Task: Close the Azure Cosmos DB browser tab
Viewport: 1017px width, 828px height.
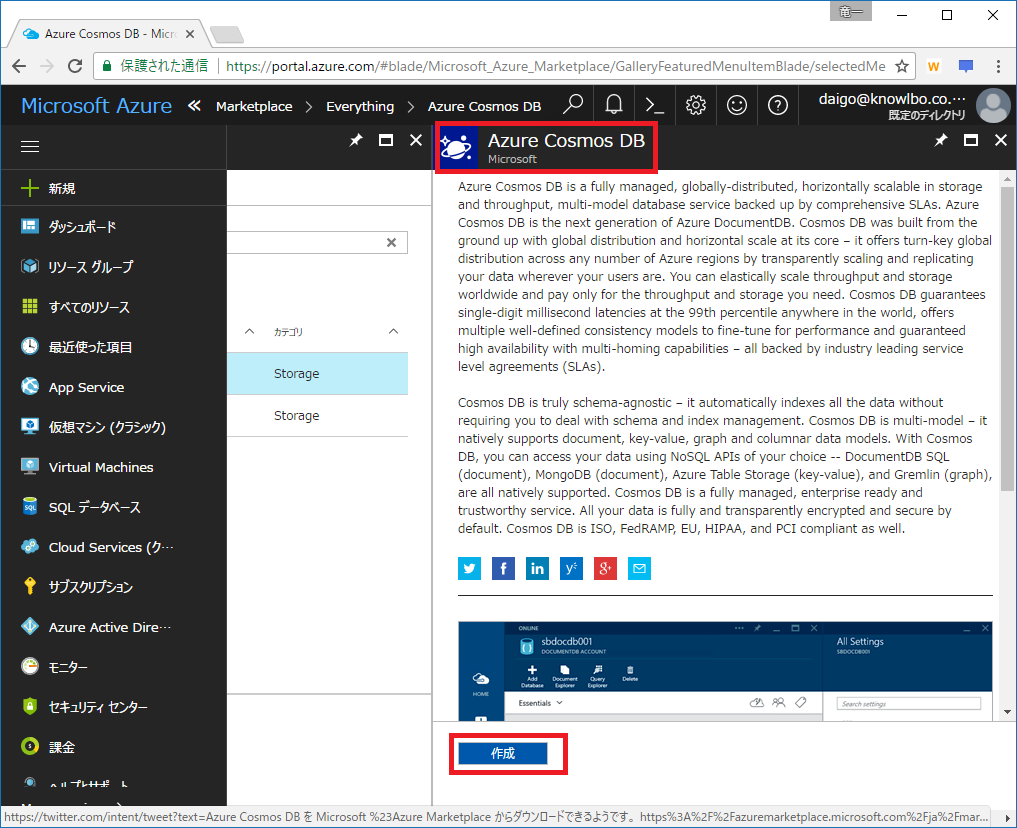Action: tap(190, 34)
